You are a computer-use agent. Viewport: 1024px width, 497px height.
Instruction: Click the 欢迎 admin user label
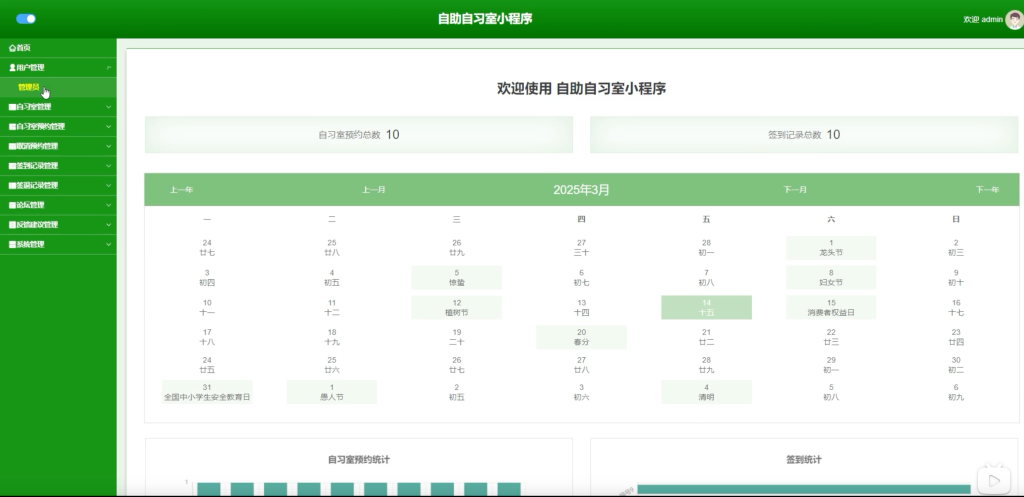pyautogui.click(x=983, y=20)
